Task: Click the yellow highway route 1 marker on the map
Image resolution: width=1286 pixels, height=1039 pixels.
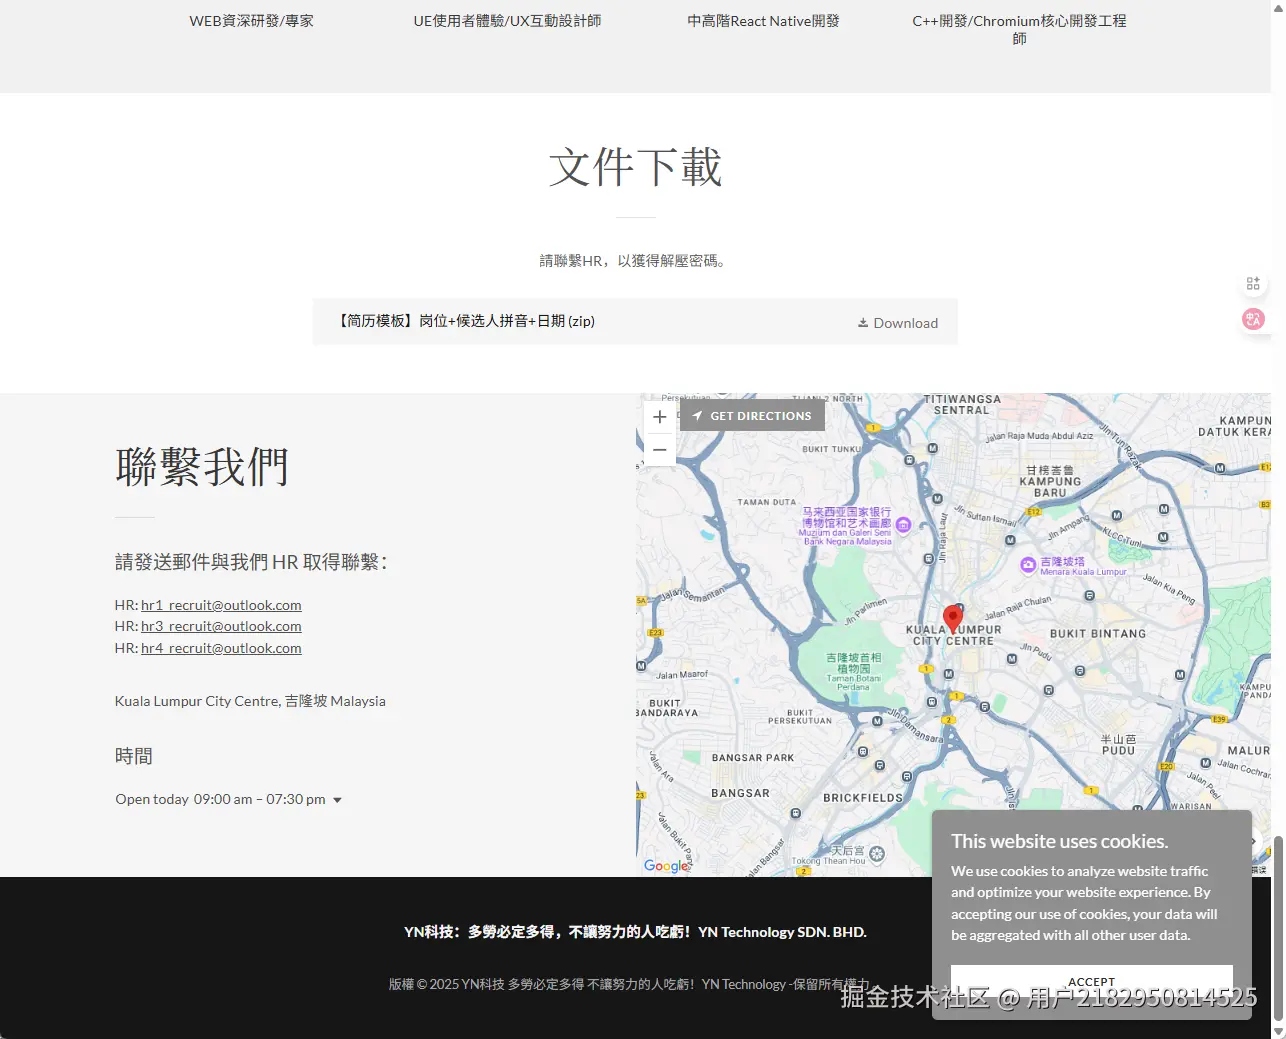Action: pyautogui.click(x=873, y=427)
